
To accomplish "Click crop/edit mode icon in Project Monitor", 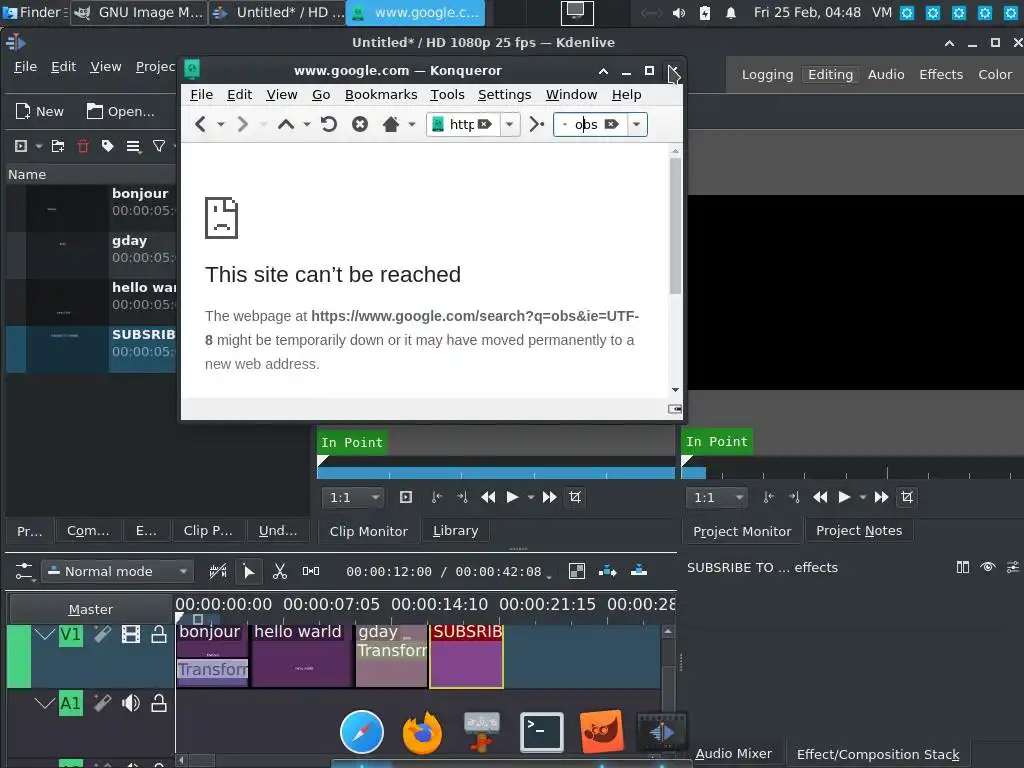I will coord(907,498).
